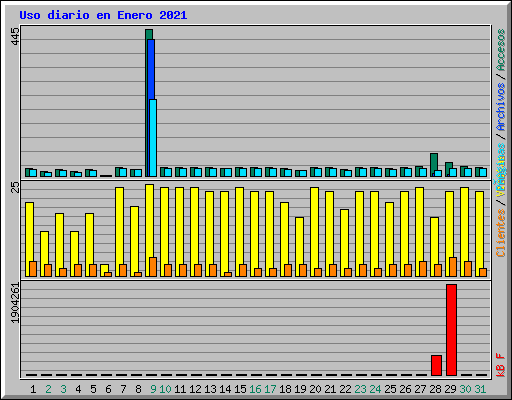Click the green bar for day 28 in the top chart
The width and height of the screenshot is (512, 400).
tap(434, 165)
